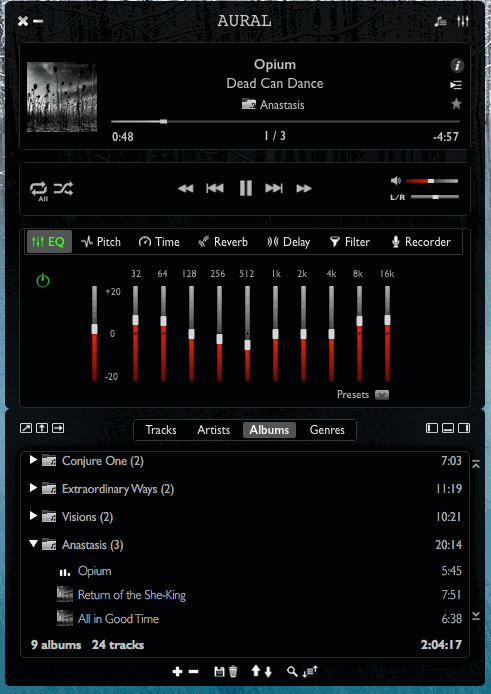
Task: Save playlist to file
Action: coord(219,671)
